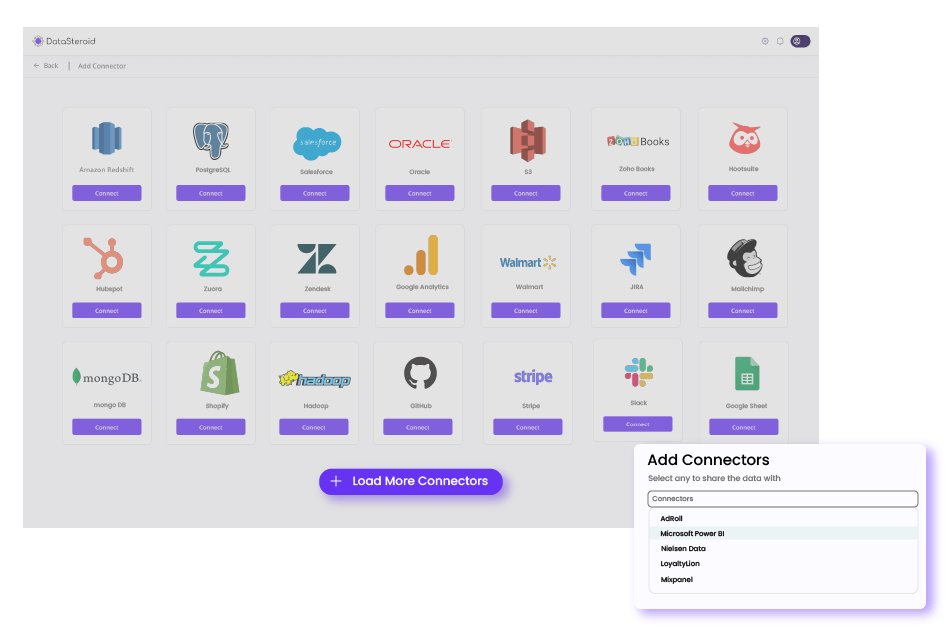Select the Slack logo icon
The width and height of the screenshot is (948, 637).
pos(638,373)
